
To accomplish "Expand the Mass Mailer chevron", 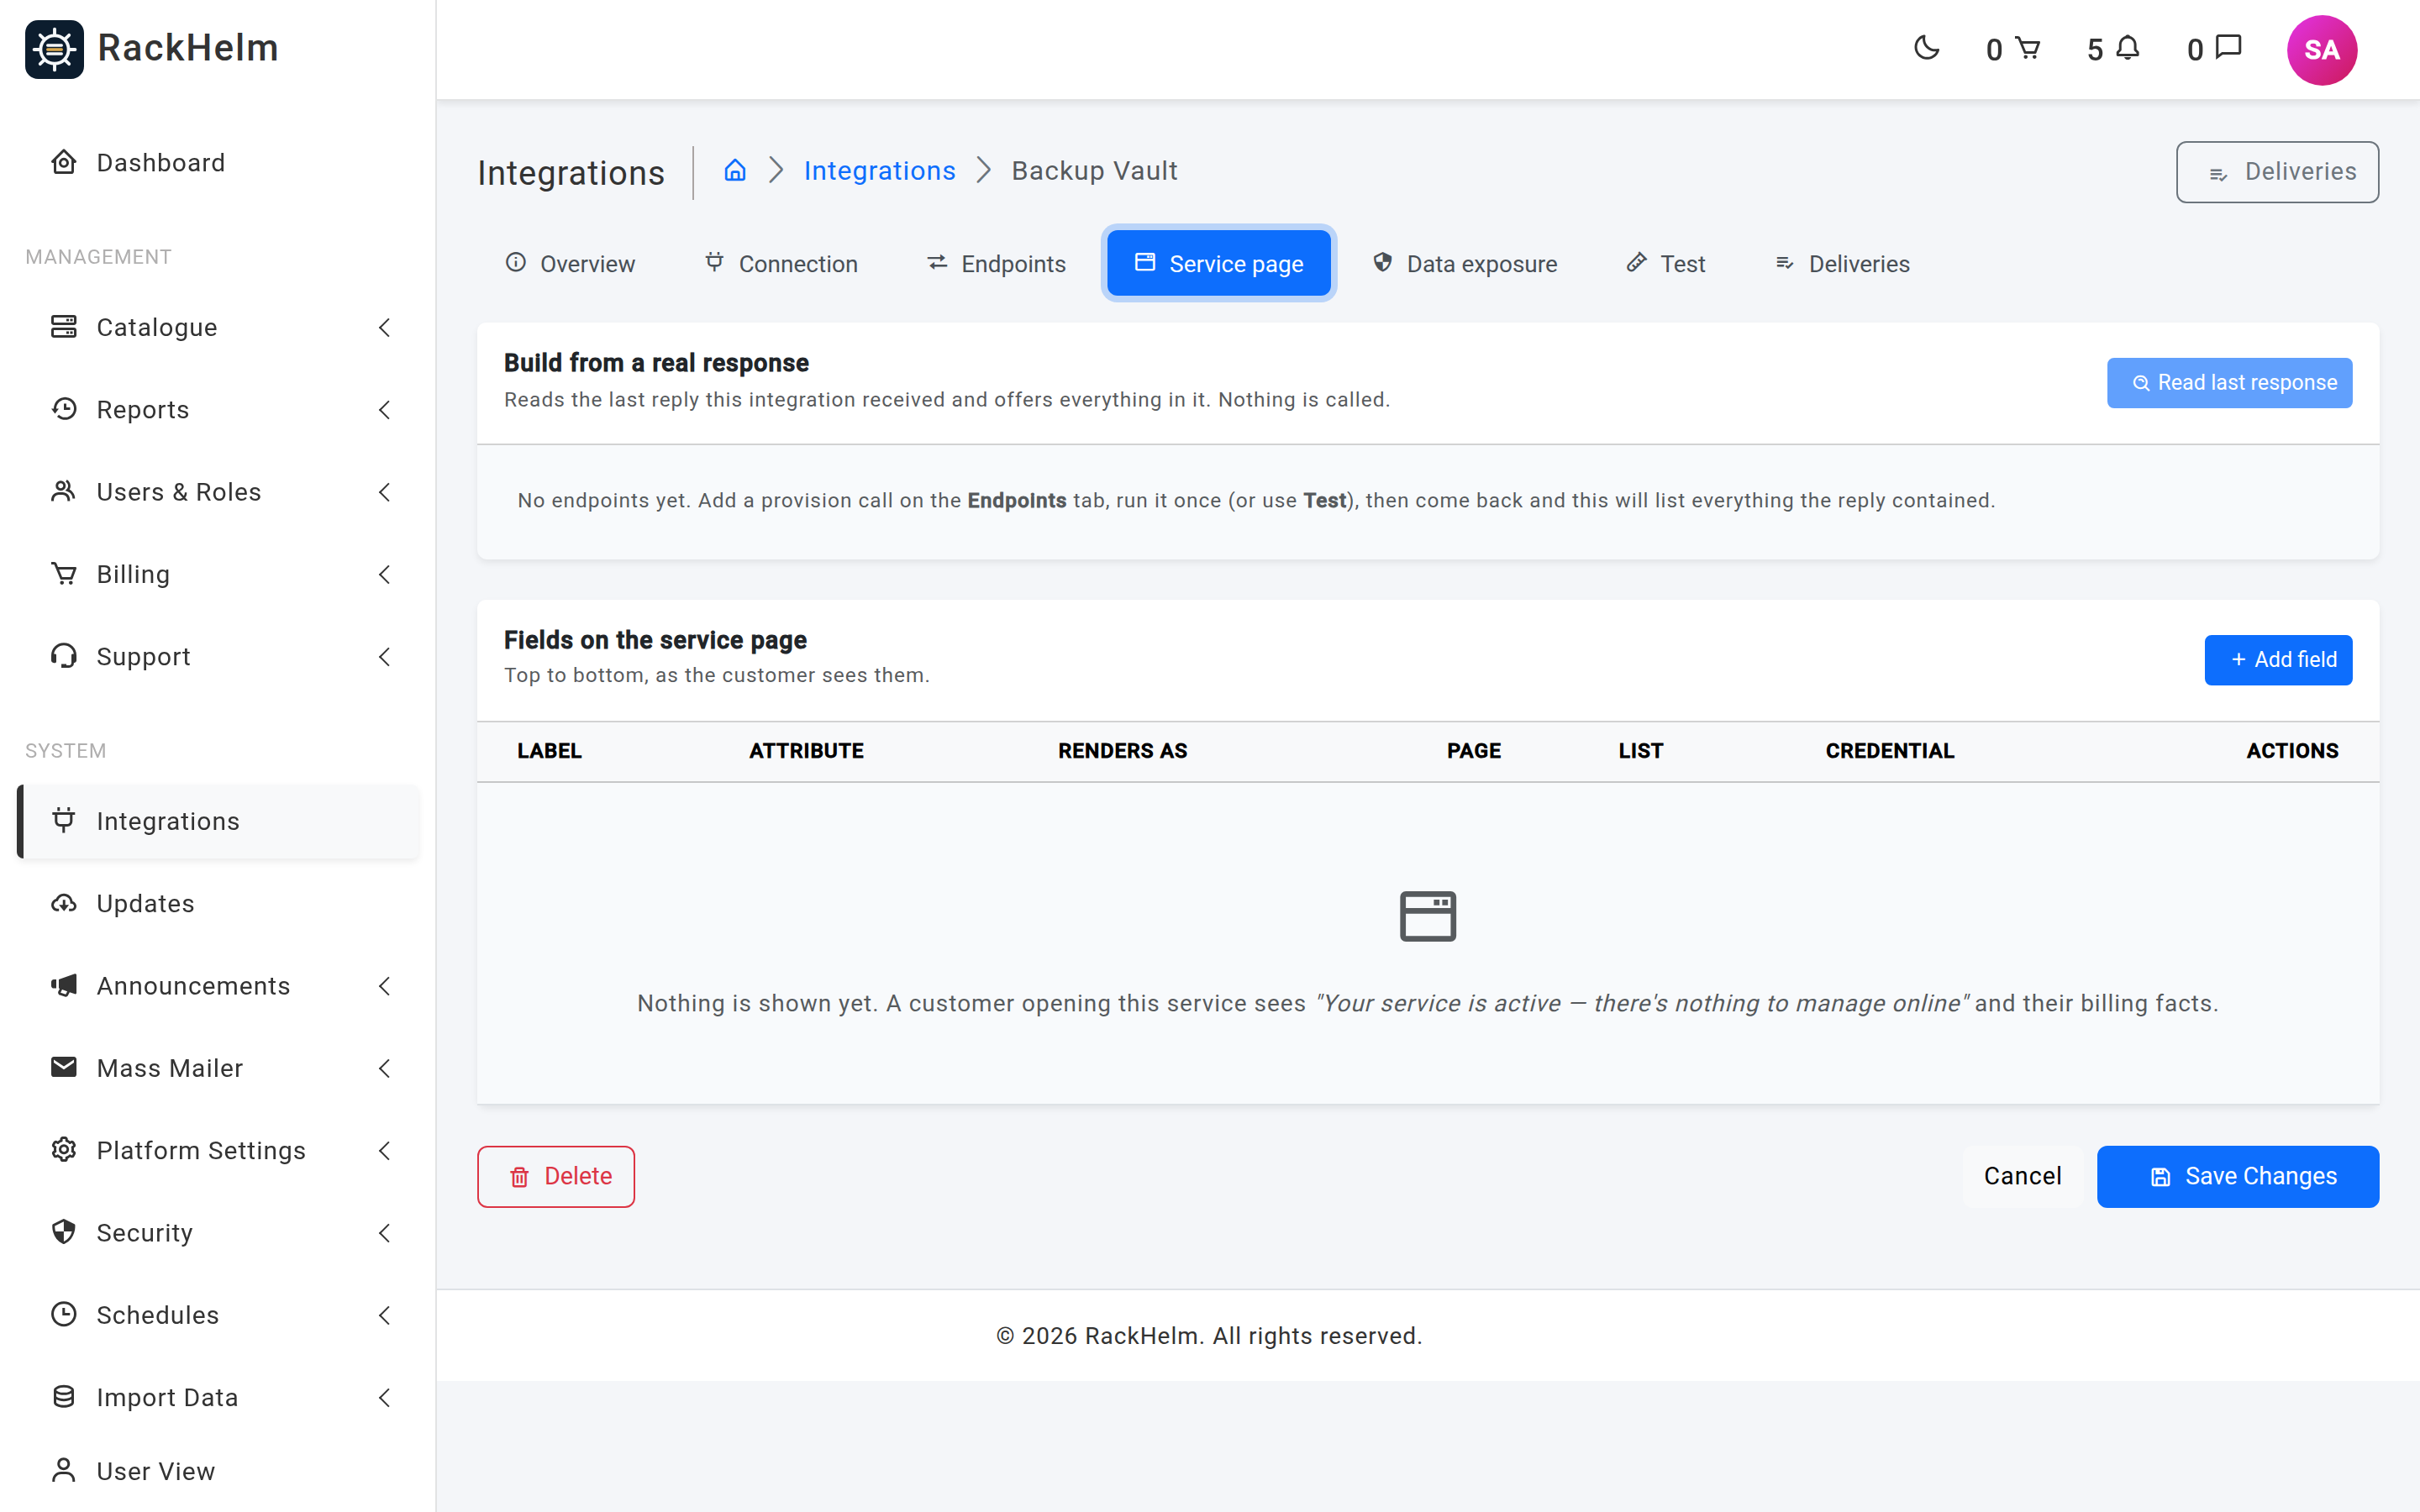I will coord(385,1068).
